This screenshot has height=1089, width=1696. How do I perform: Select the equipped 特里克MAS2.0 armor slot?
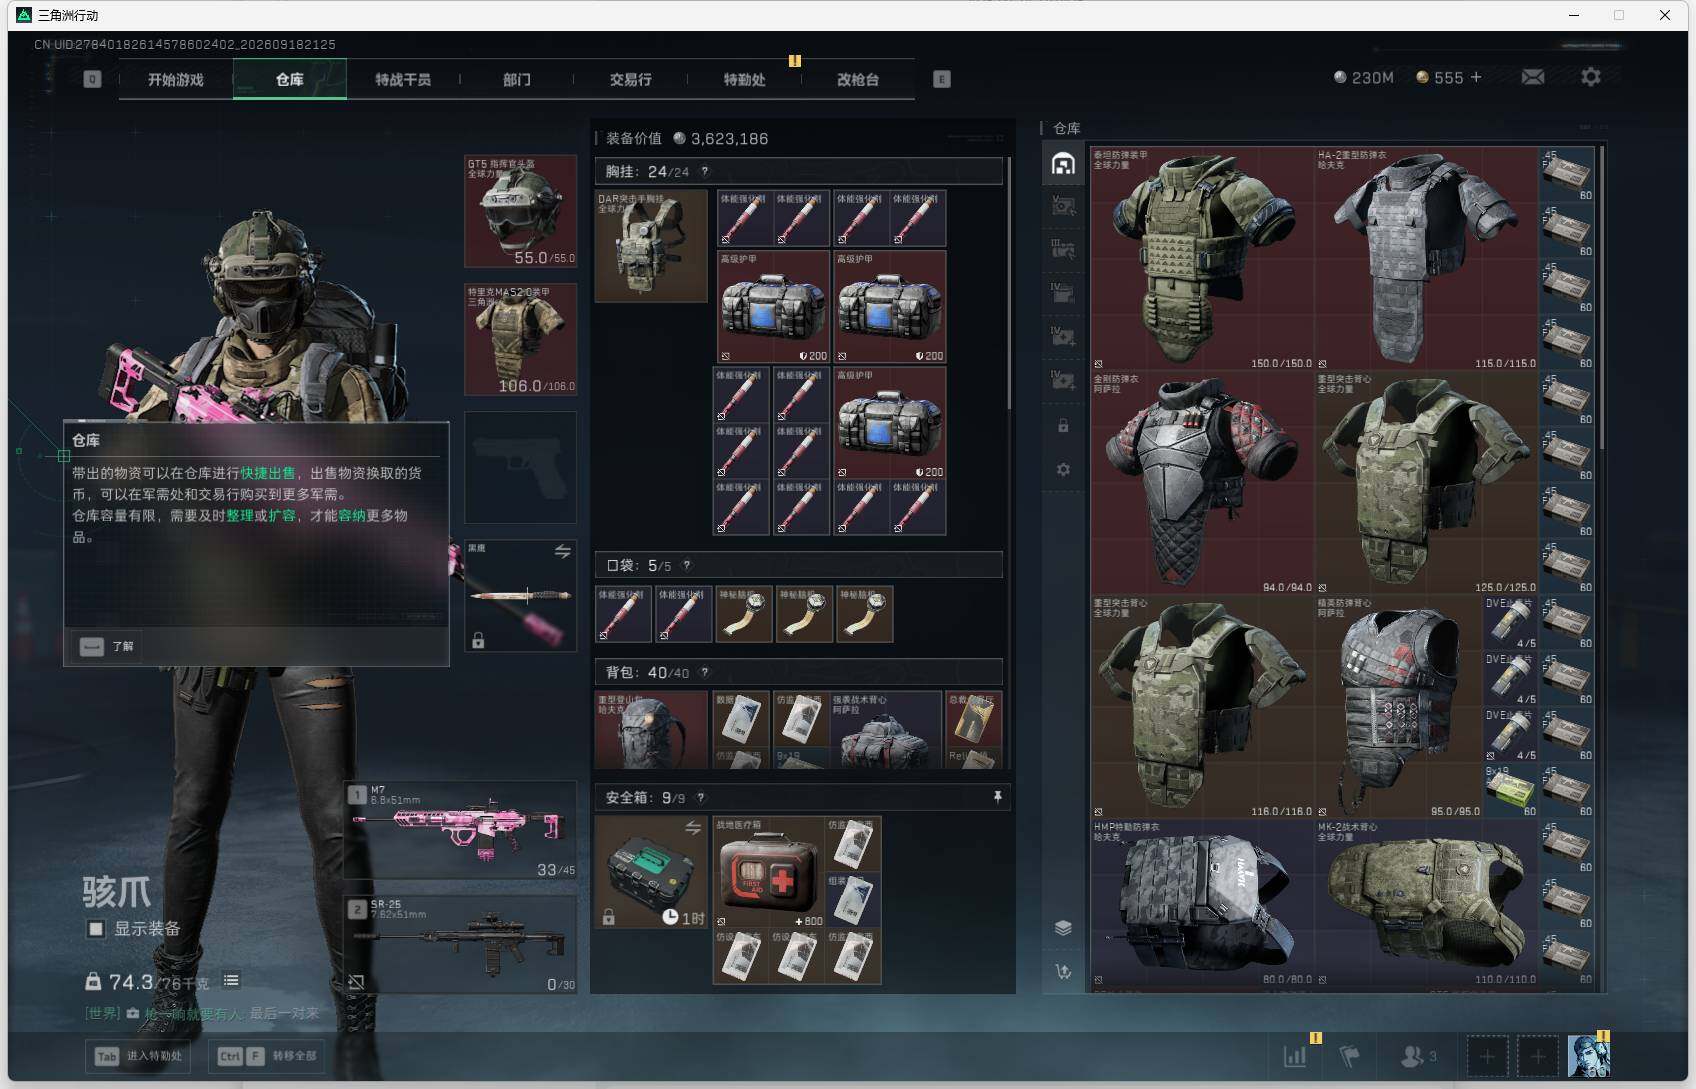(520, 339)
